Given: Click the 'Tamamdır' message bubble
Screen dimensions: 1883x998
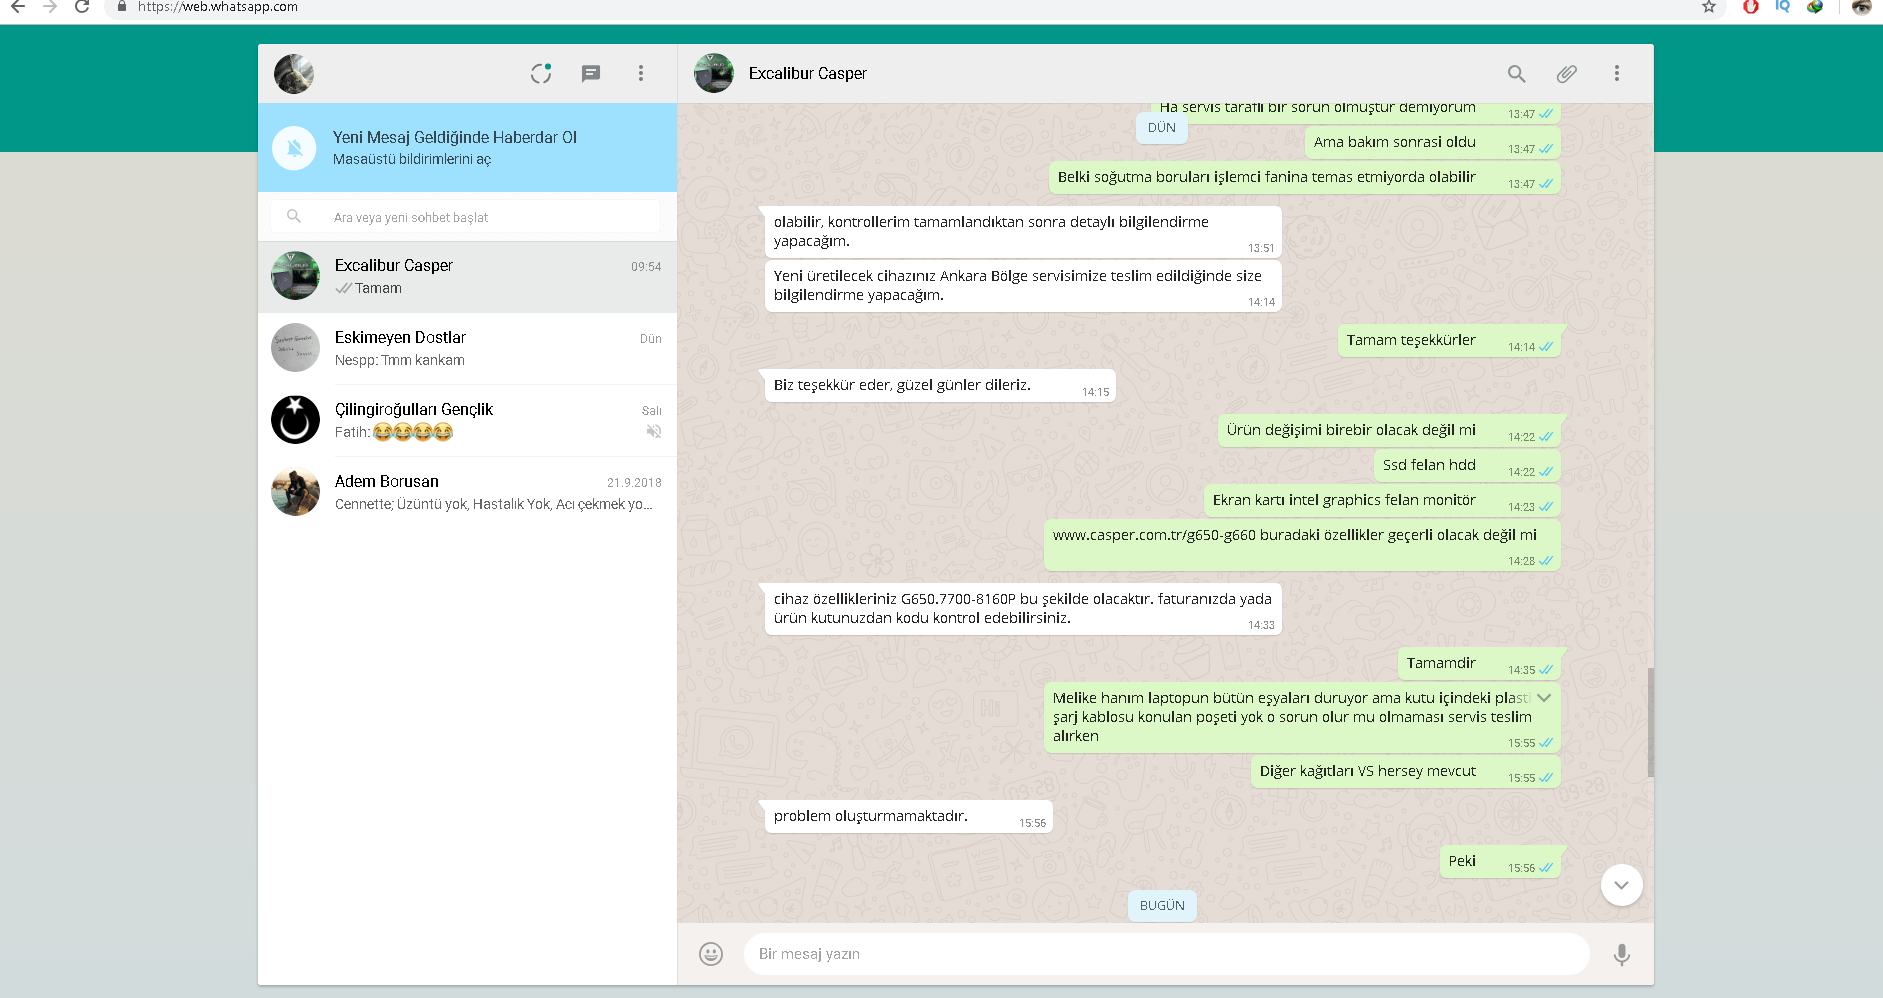Looking at the screenshot, I should [1479, 663].
